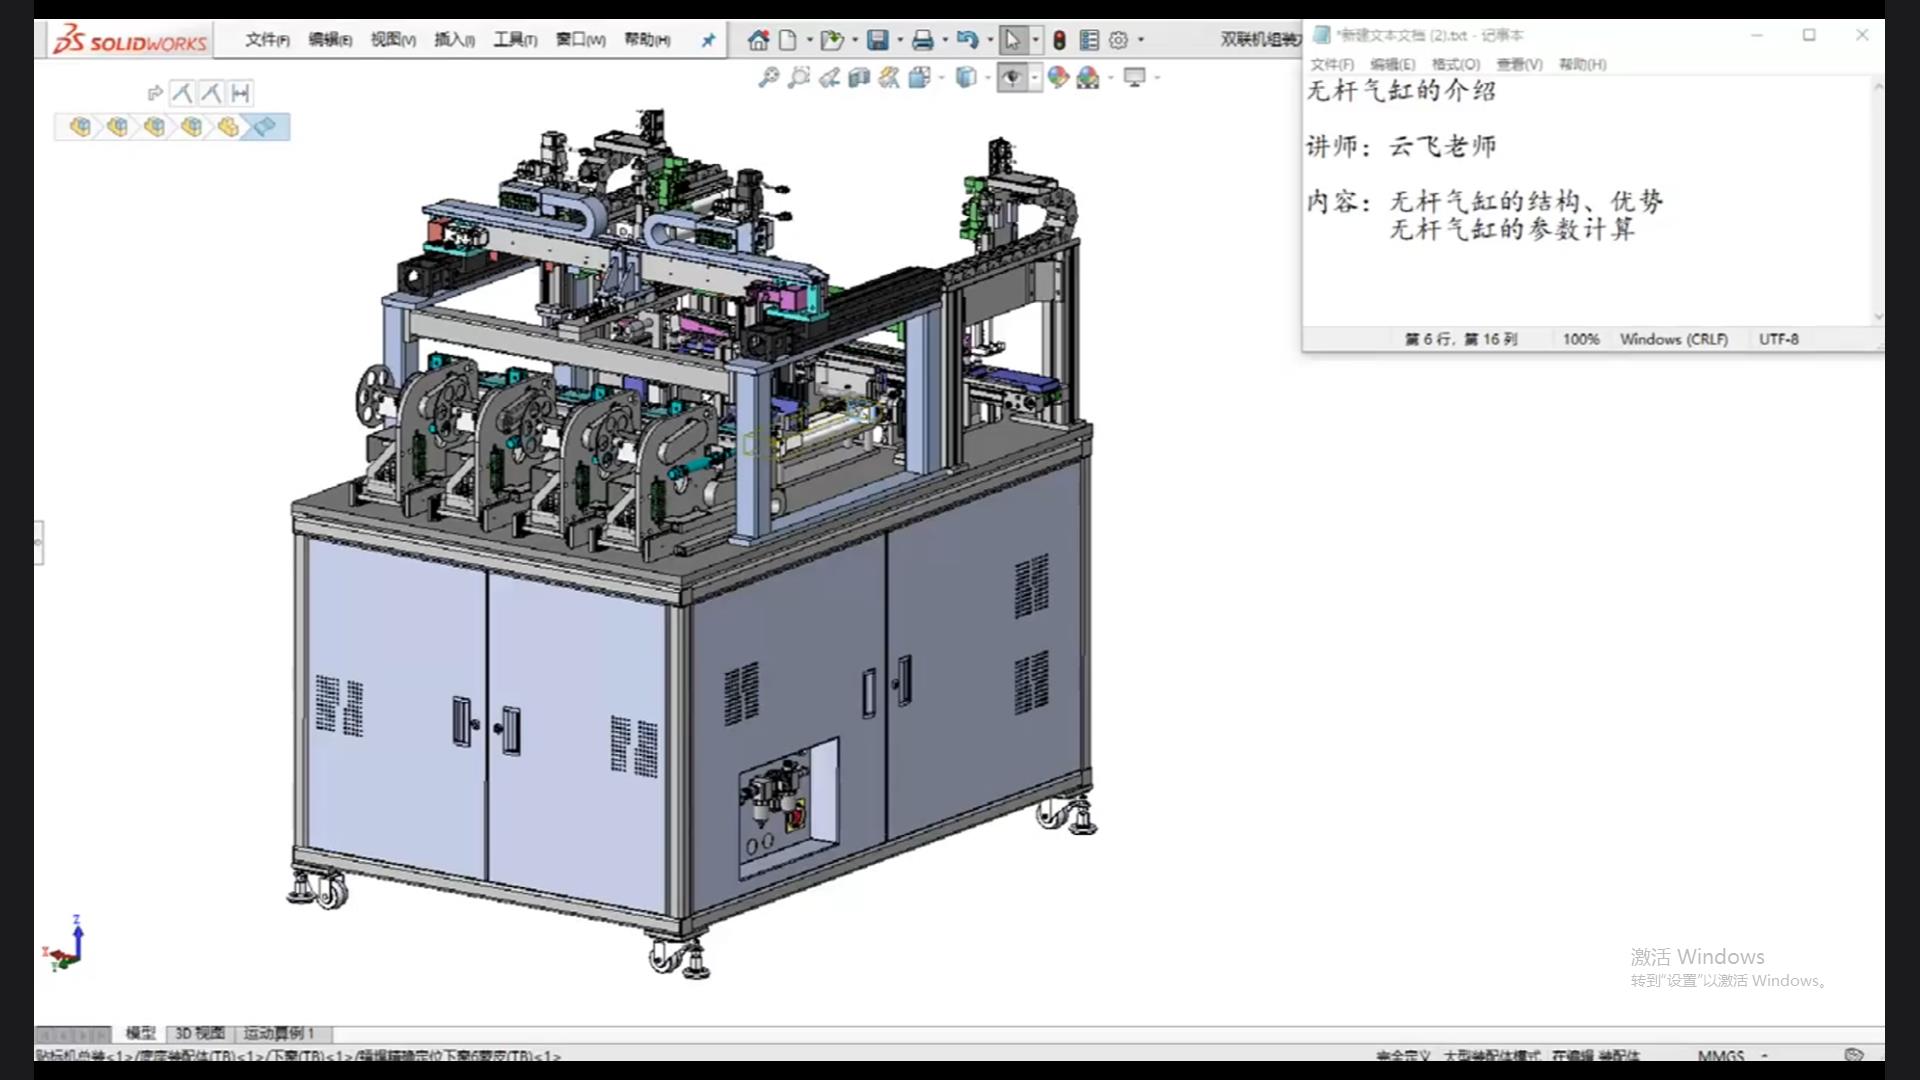This screenshot has height=1080, width=1920.
Task: Open the View Settings monitor icon
Action: (1134, 77)
